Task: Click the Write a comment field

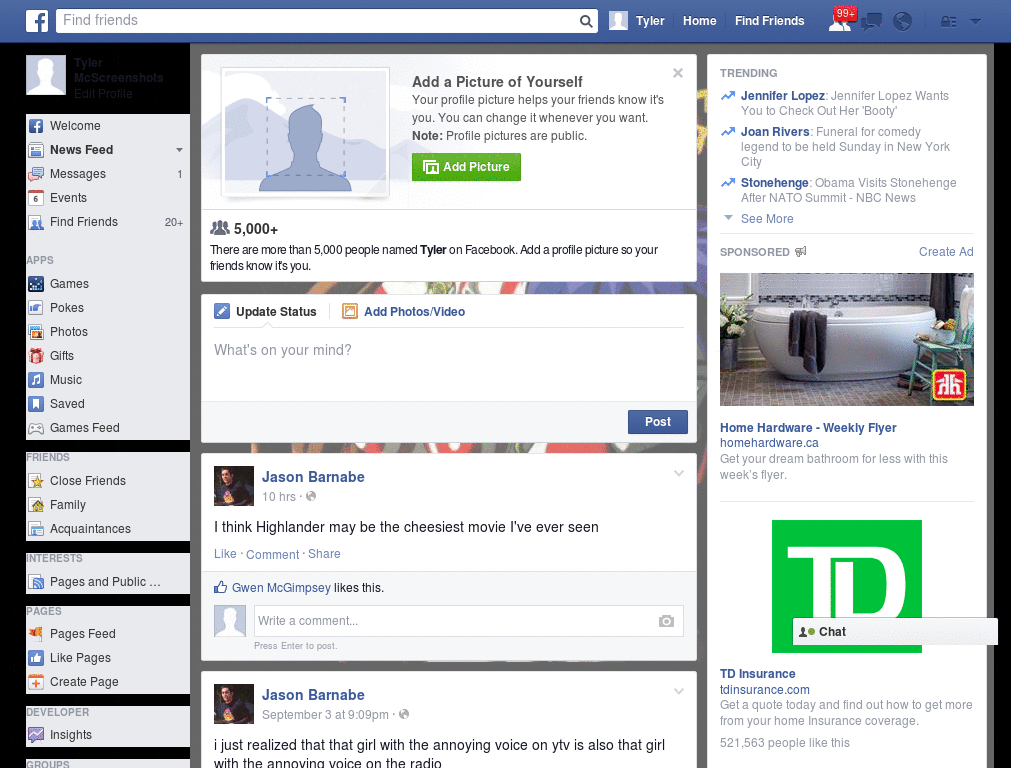Action: [456, 621]
